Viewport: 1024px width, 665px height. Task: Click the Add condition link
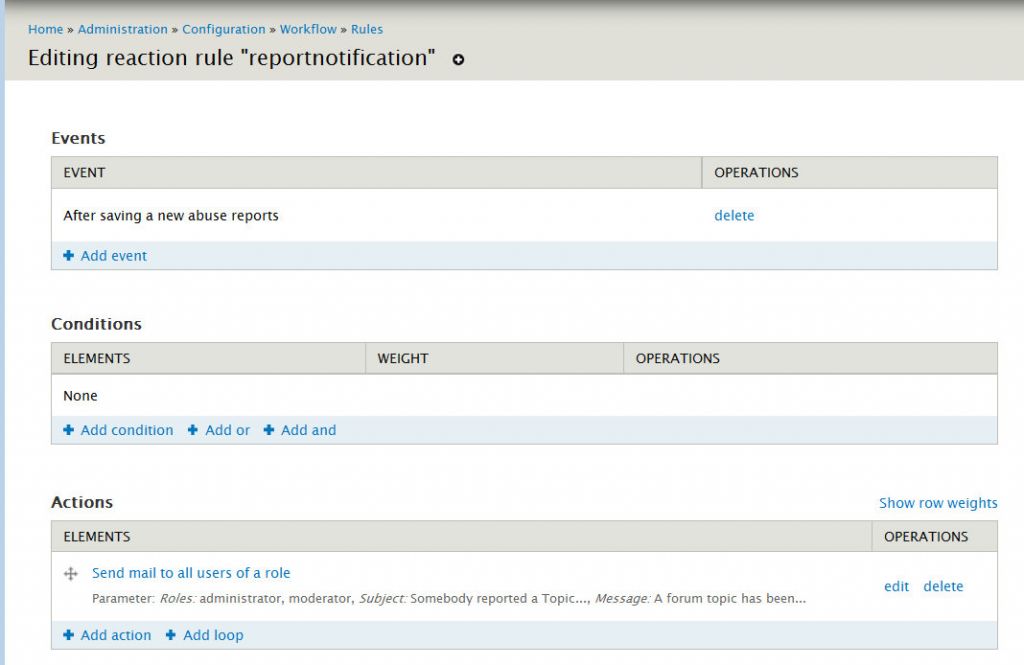[126, 430]
